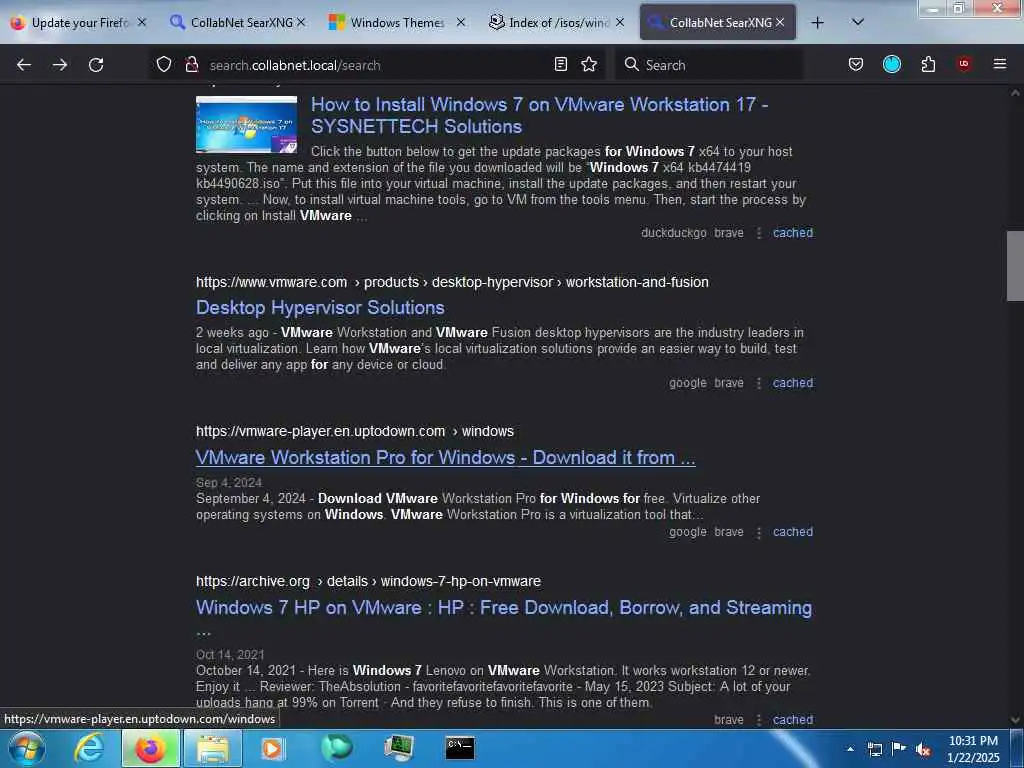Go back to the previous page
1024x768 pixels.
tap(24, 65)
